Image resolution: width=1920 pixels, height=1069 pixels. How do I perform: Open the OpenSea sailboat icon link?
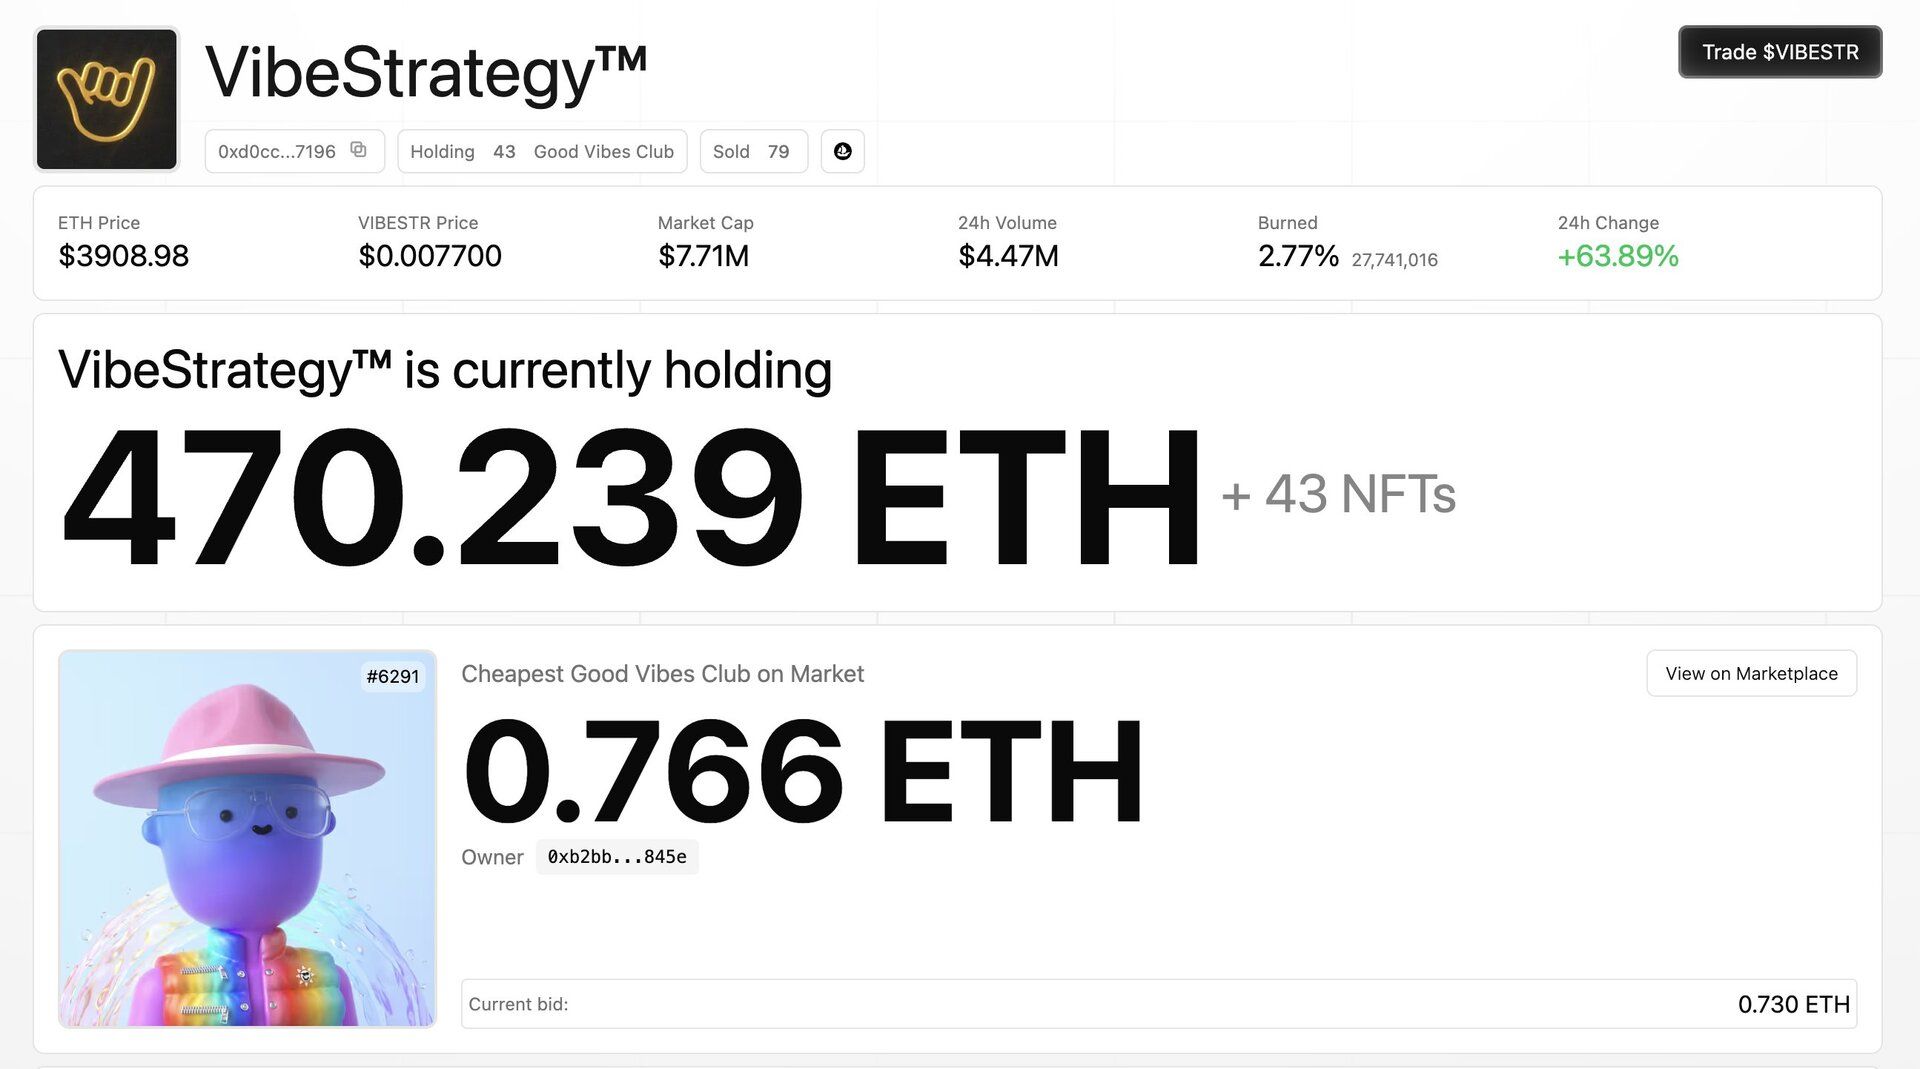[842, 151]
